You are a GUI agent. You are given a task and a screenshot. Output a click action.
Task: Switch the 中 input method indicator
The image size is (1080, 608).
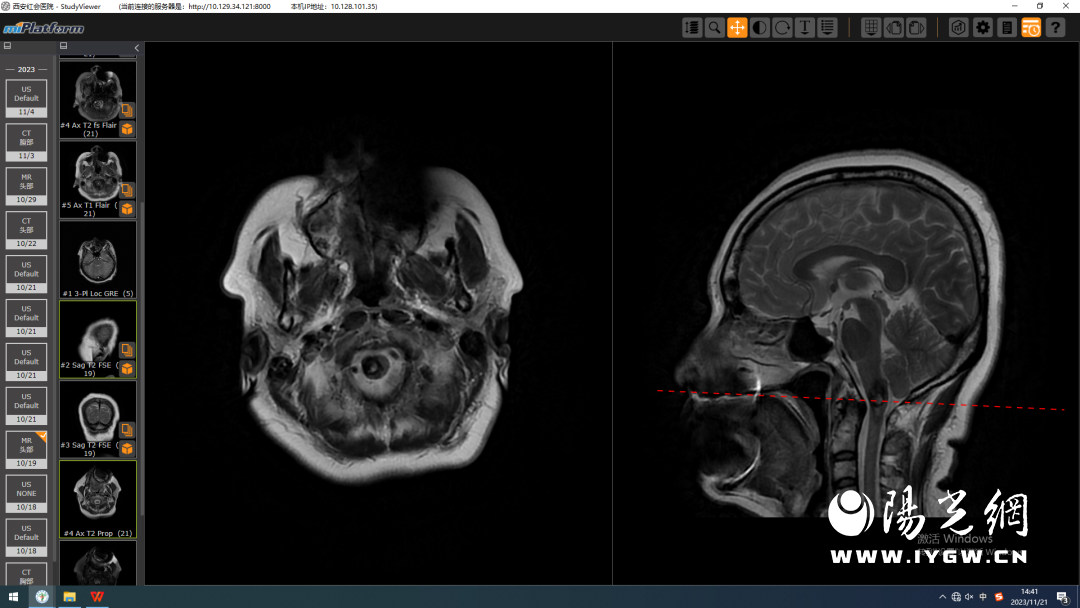[x=983, y=597]
